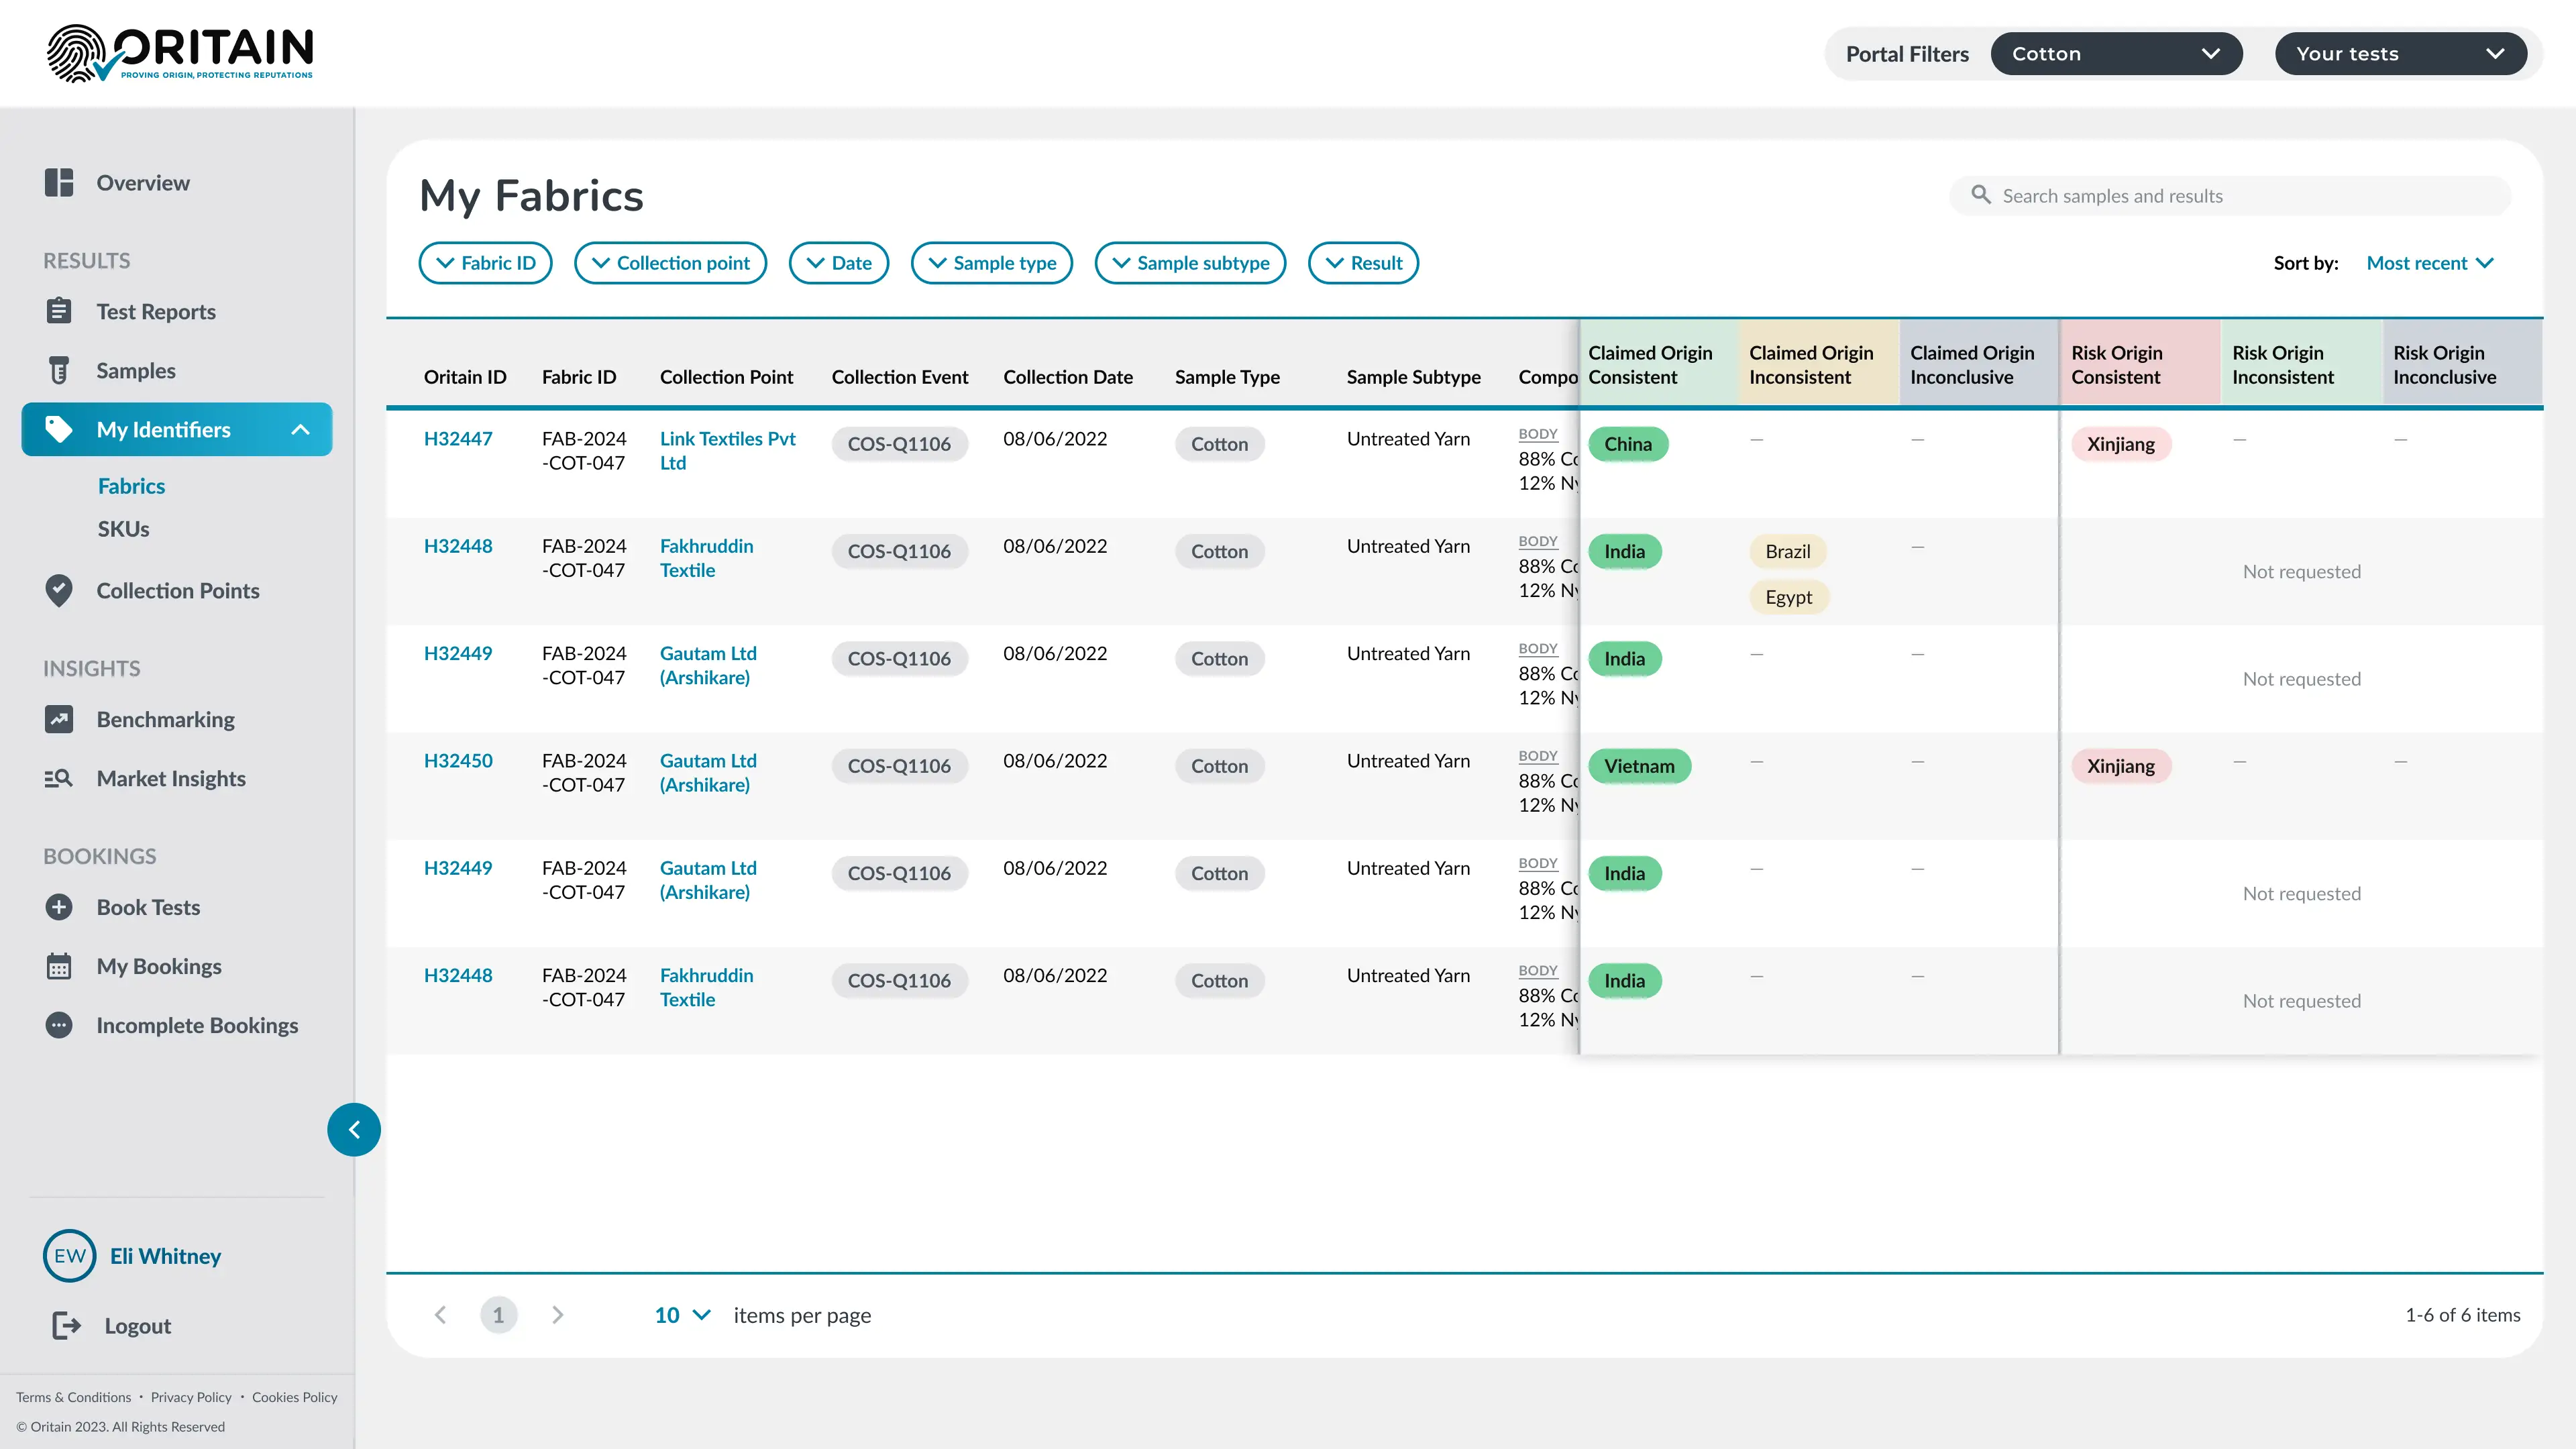This screenshot has height=1449, width=2576.
Task: Go to the previous page arrow
Action: 440,1315
